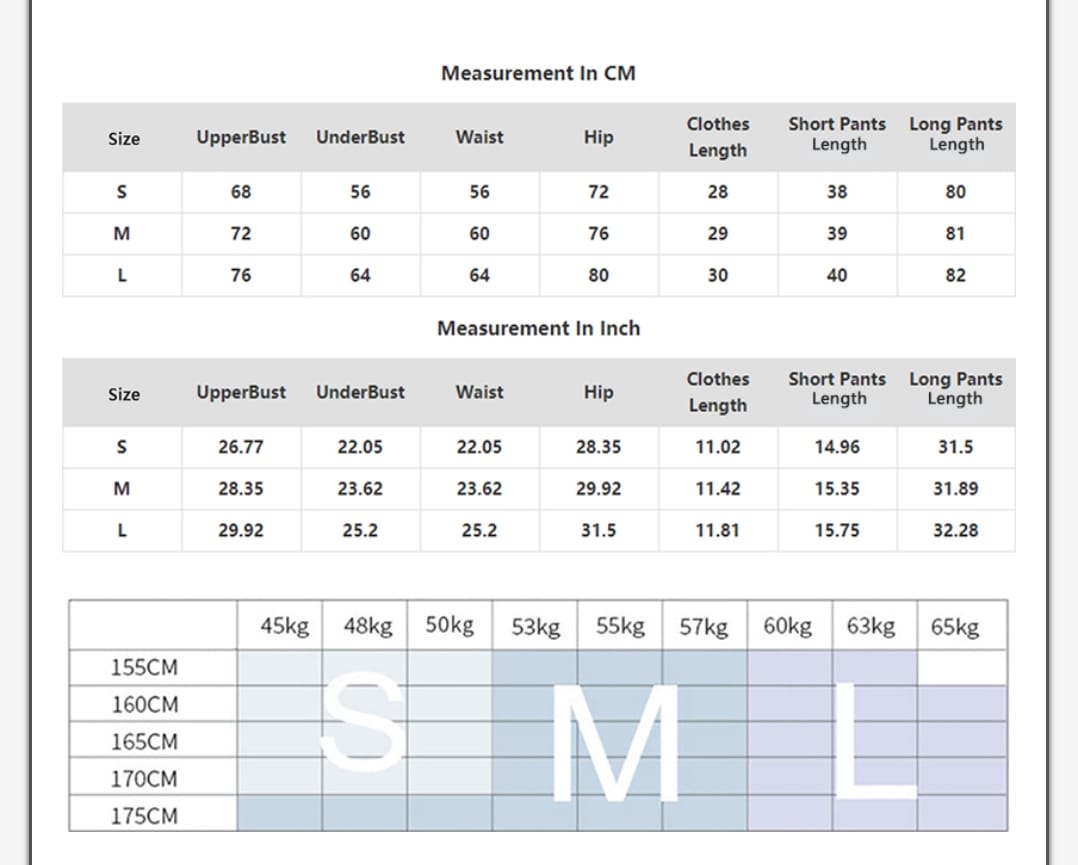Viewport: 1078px width, 865px height.
Task: Click the 'Measurement In CM' heading
Action: [538, 73]
